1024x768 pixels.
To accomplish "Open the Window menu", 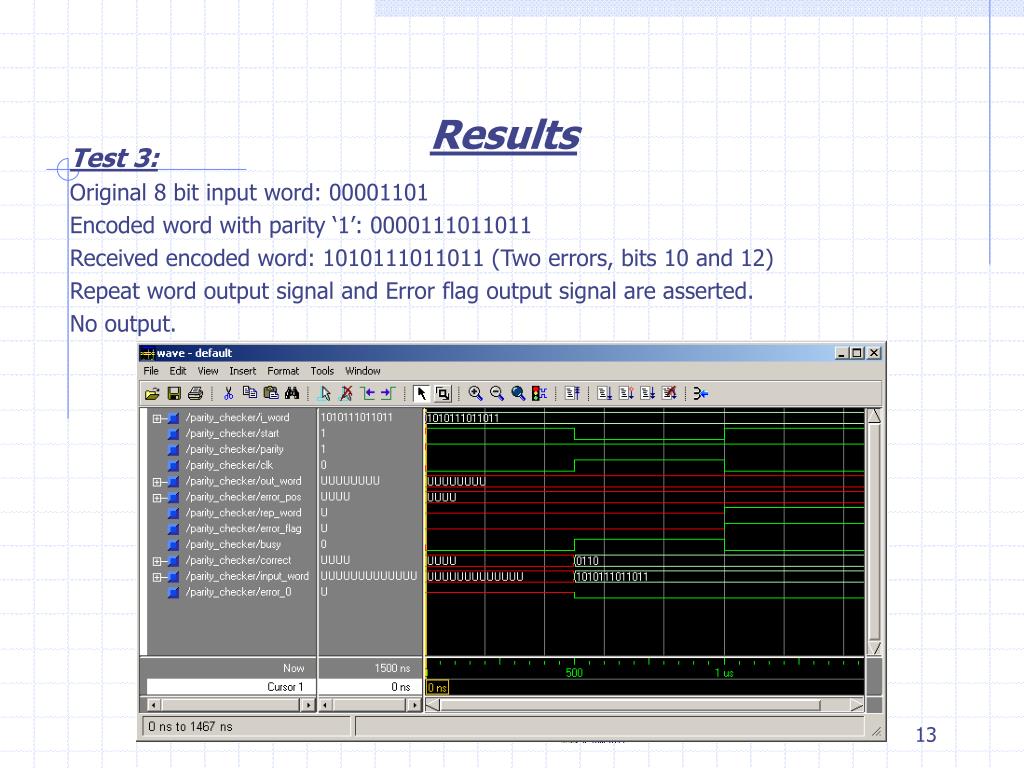I will click(362, 371).
